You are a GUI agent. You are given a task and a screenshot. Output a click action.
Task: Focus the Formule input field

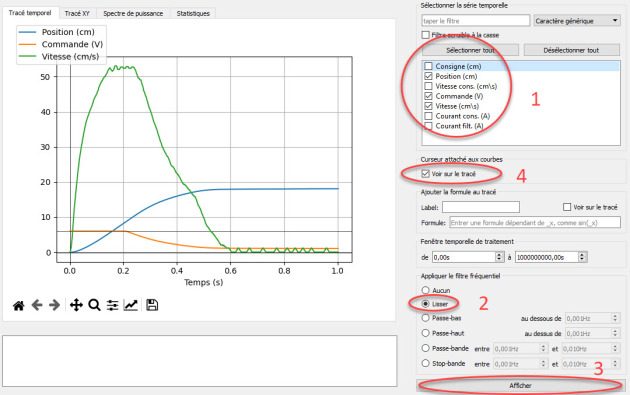[x=535, y=223]
